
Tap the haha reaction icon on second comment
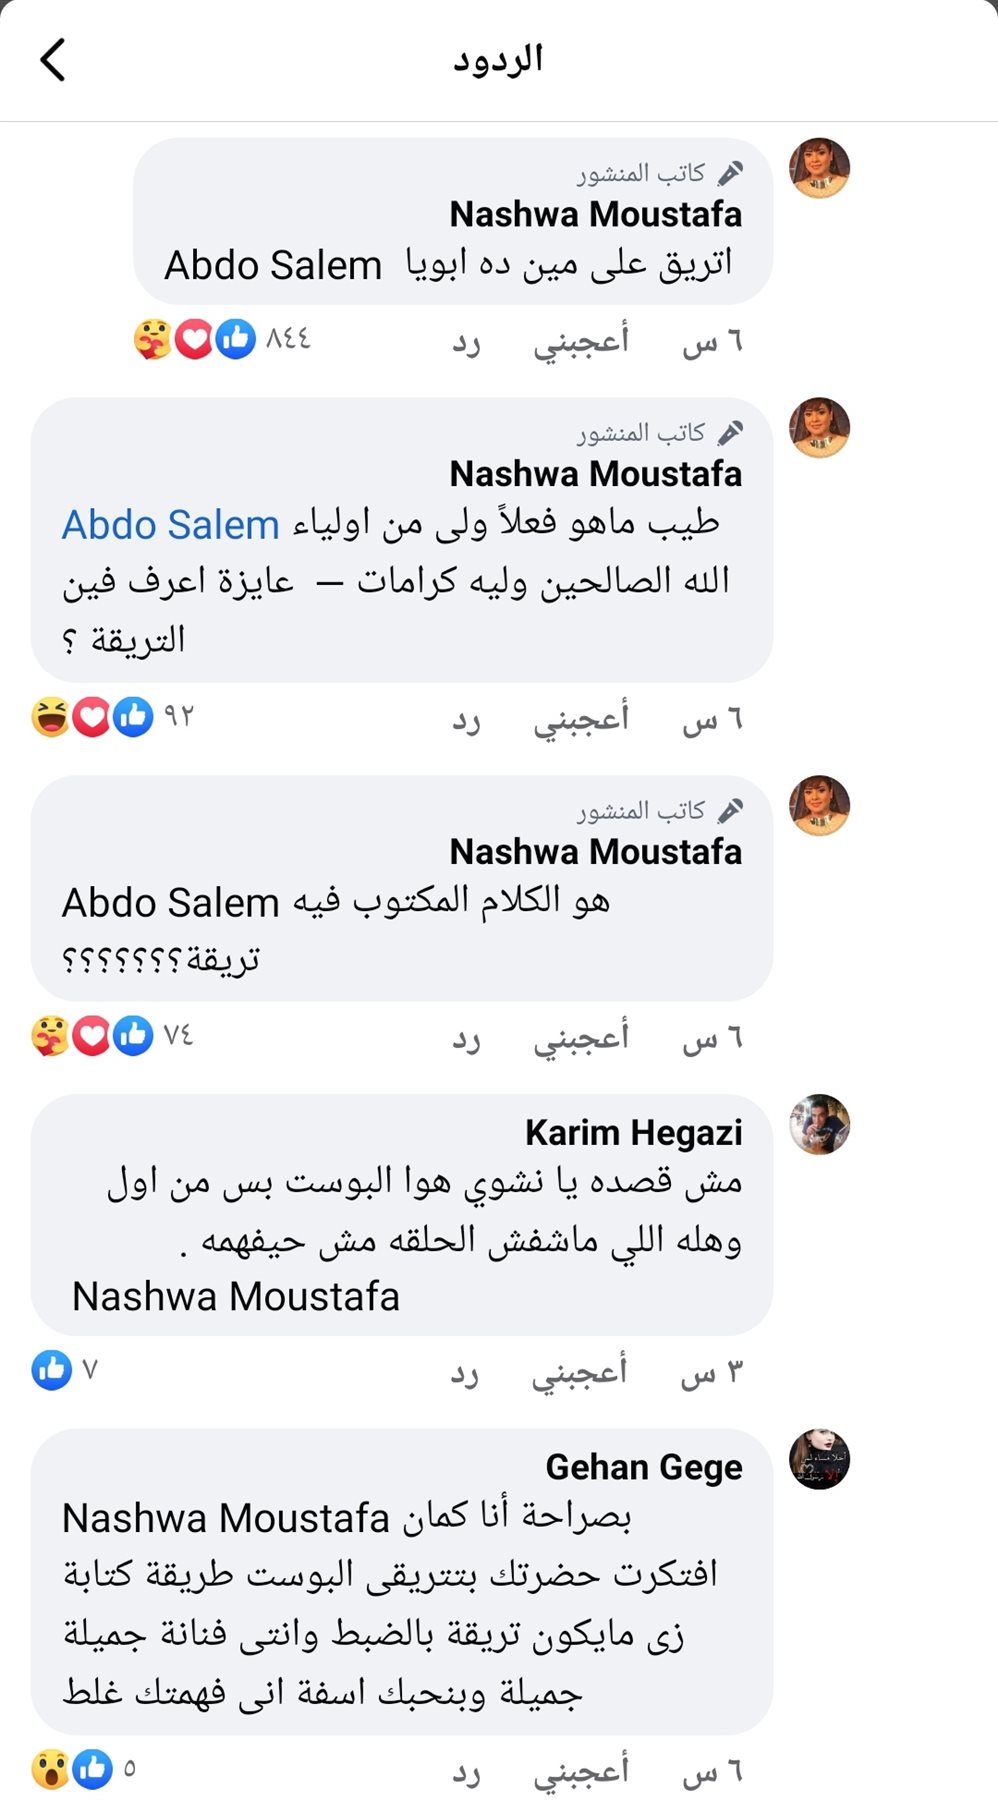[x=48, y=715]
